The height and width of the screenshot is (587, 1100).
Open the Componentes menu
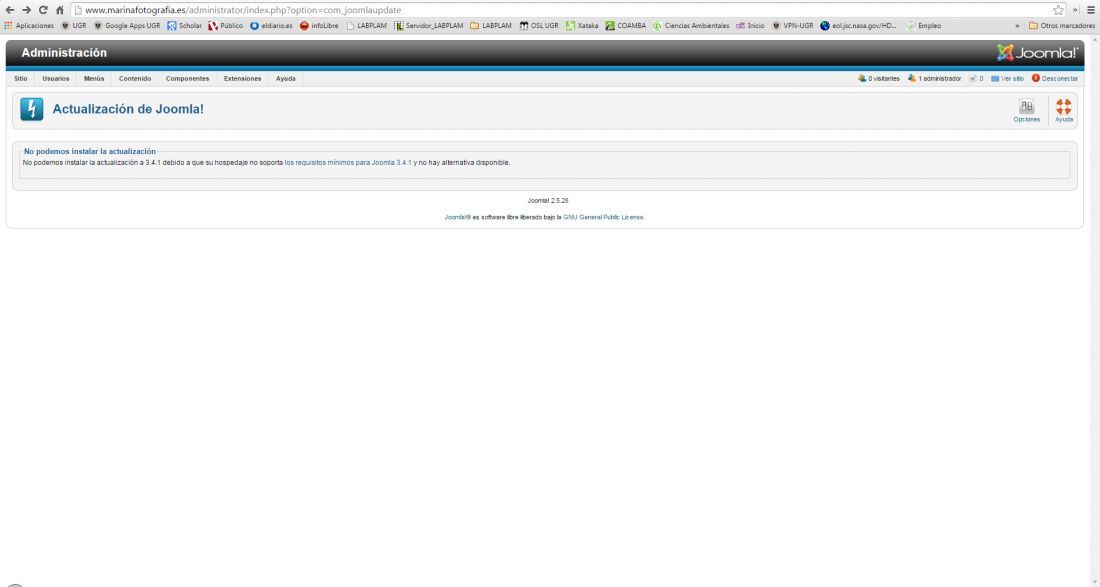(x=187, y=79)
